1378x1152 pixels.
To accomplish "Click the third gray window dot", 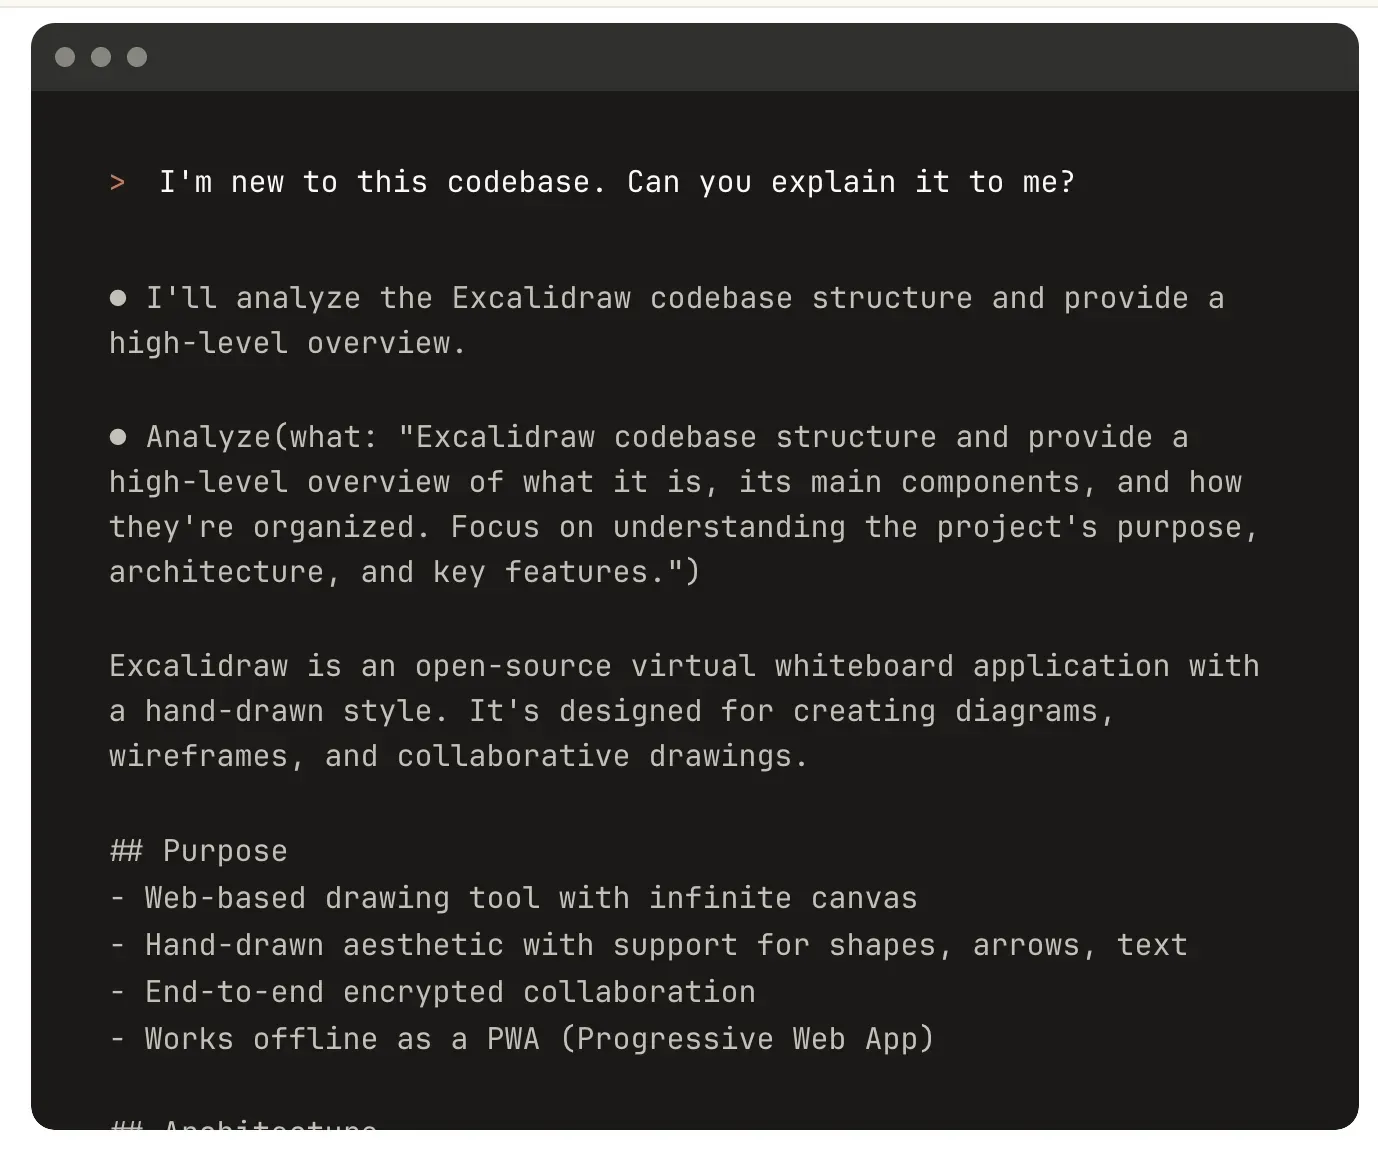I will click(137, 57).
